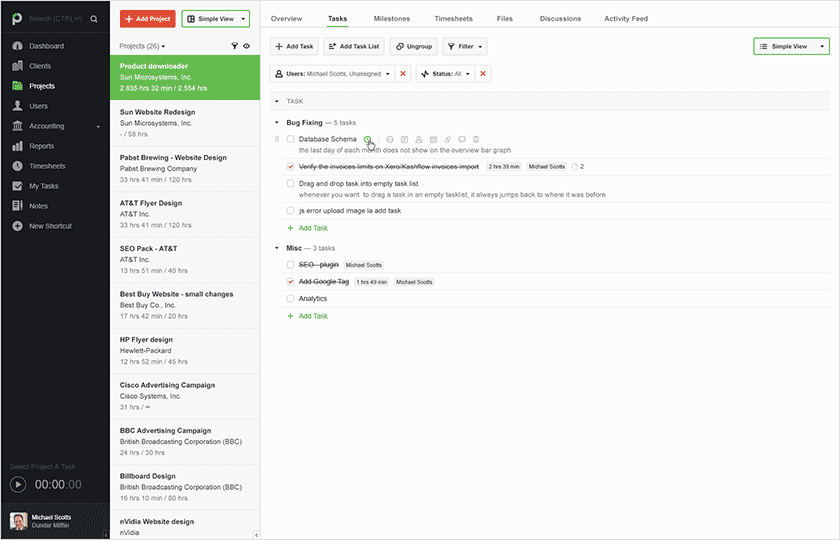This screenshot has width=840, height=540.
Task: Open the Filter dropdown in tasks toolbar
Action: pos(465,46)
